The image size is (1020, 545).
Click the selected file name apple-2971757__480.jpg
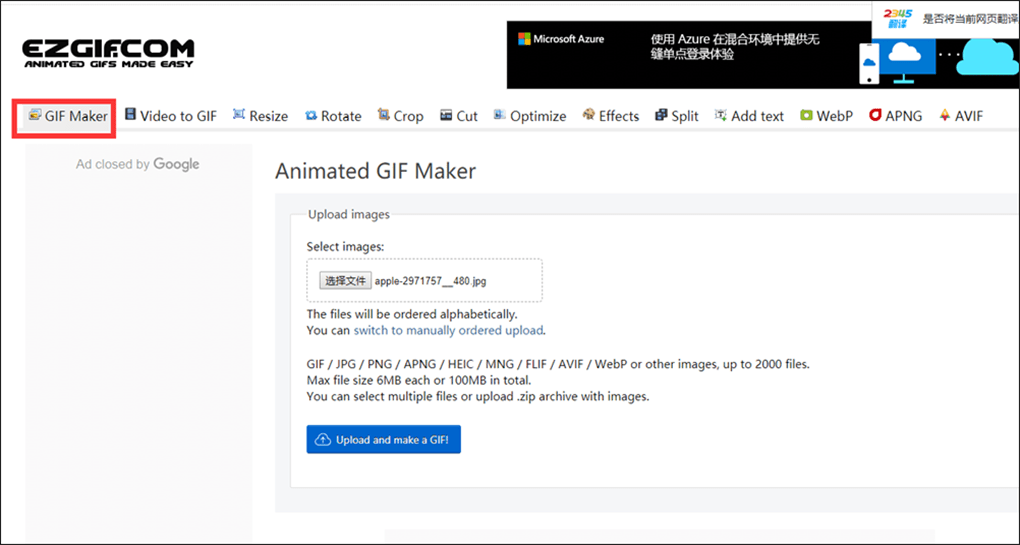point(431,282)
